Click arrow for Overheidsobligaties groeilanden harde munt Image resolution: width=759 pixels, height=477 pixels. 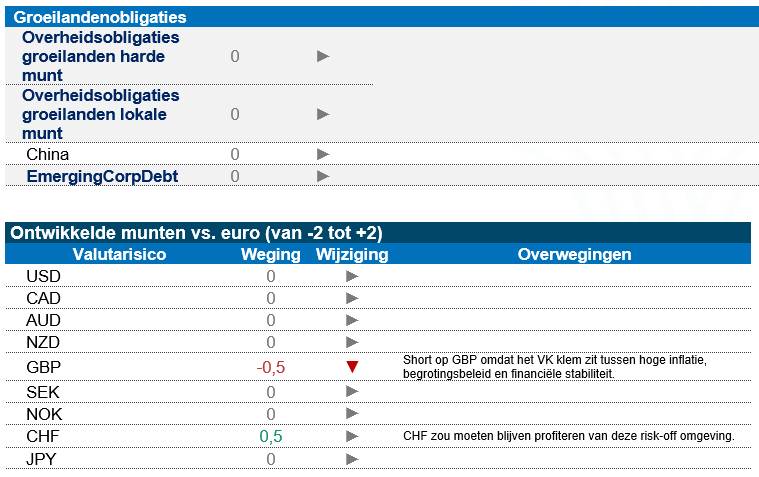coord(323,56)
